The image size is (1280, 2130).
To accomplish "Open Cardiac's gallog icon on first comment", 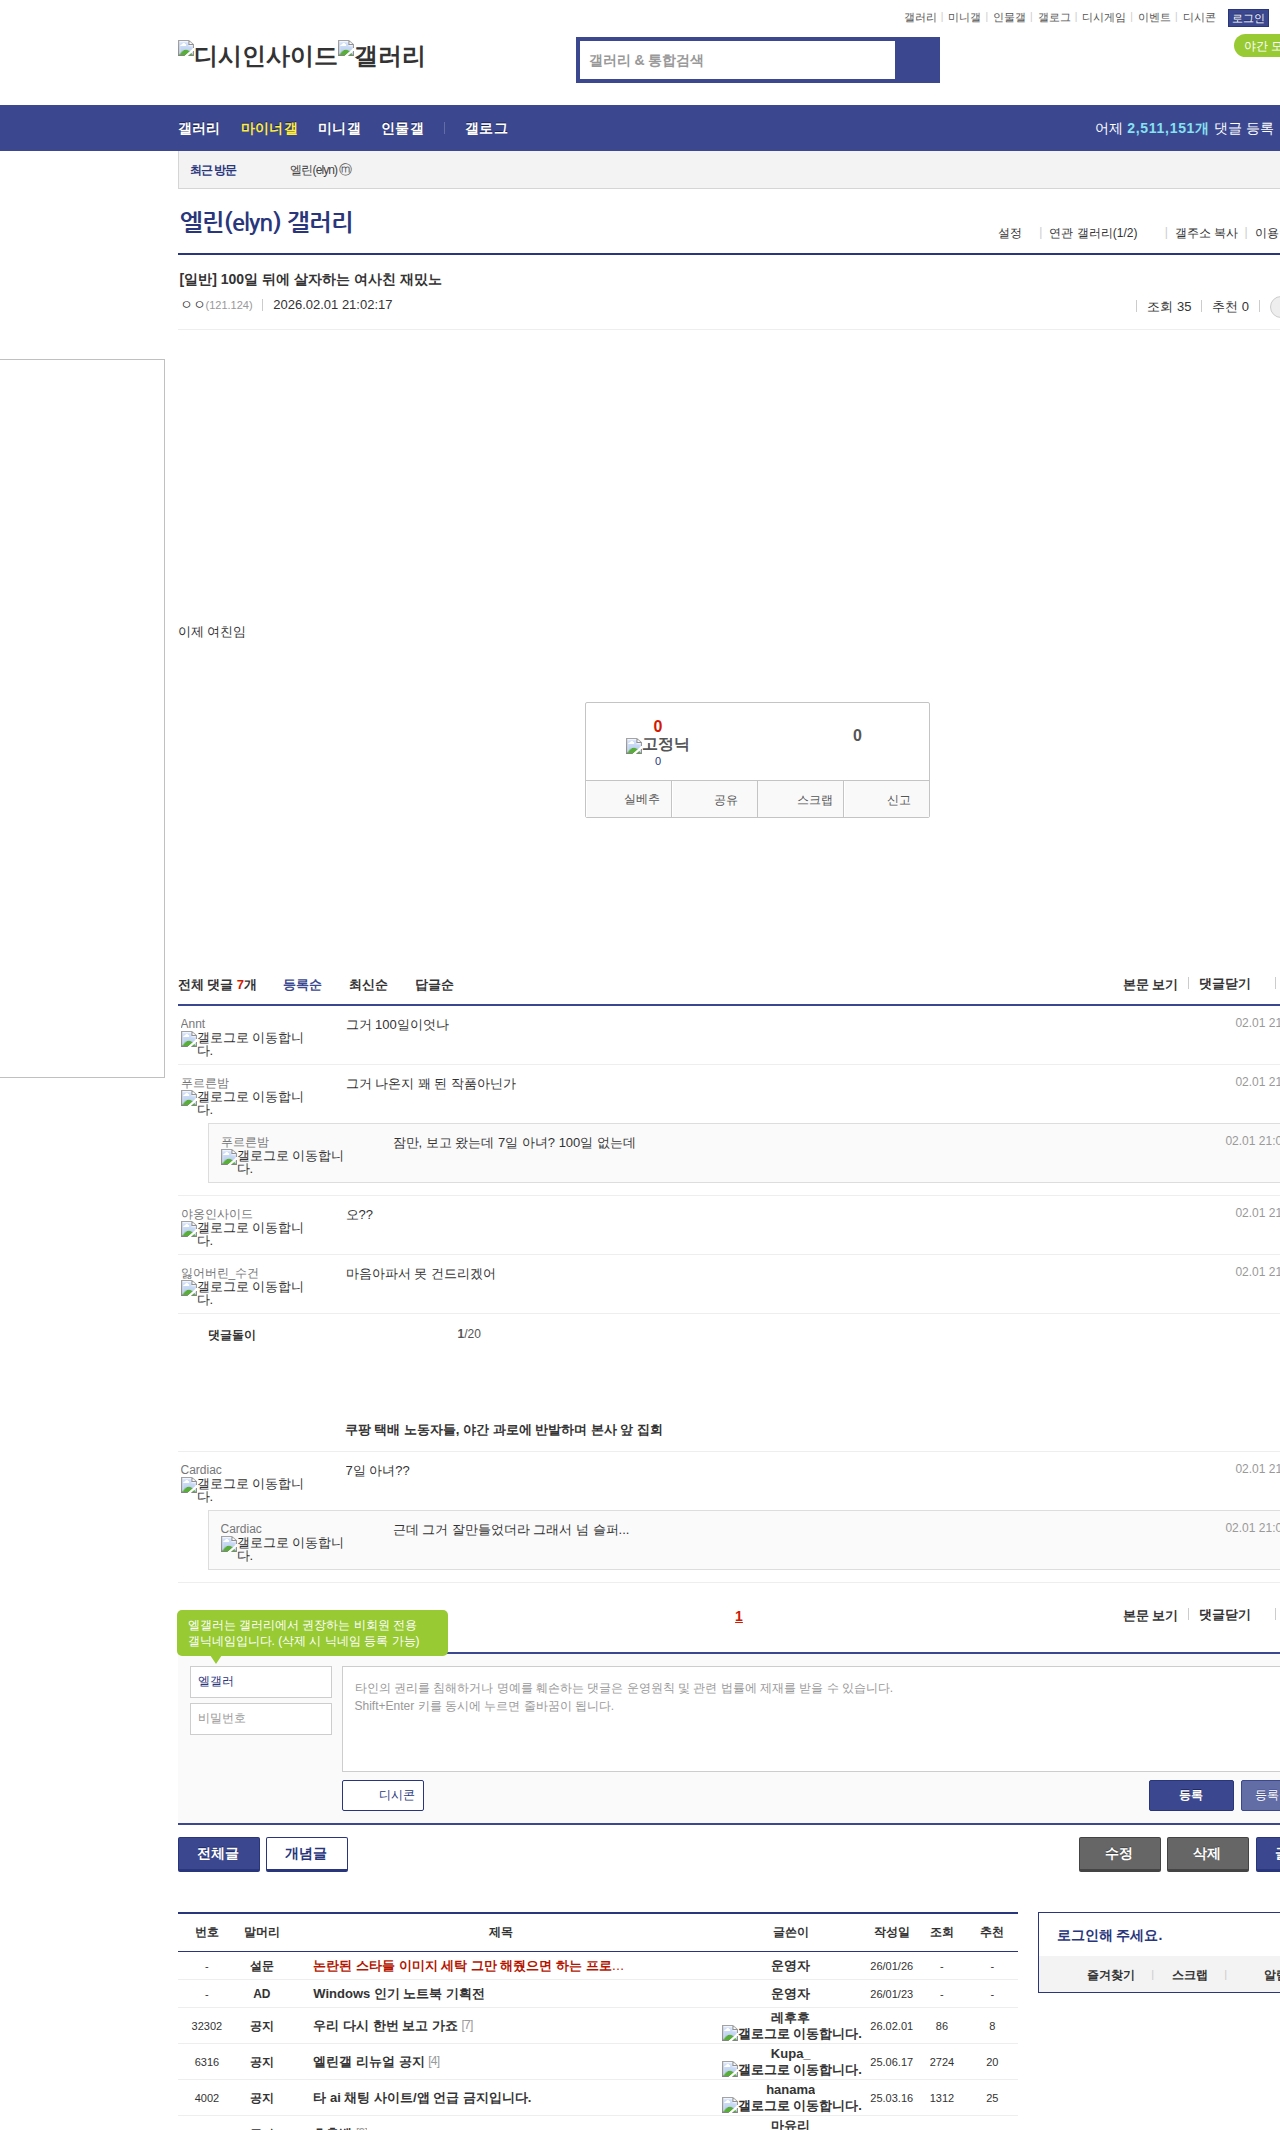I will coord(189,1486).
